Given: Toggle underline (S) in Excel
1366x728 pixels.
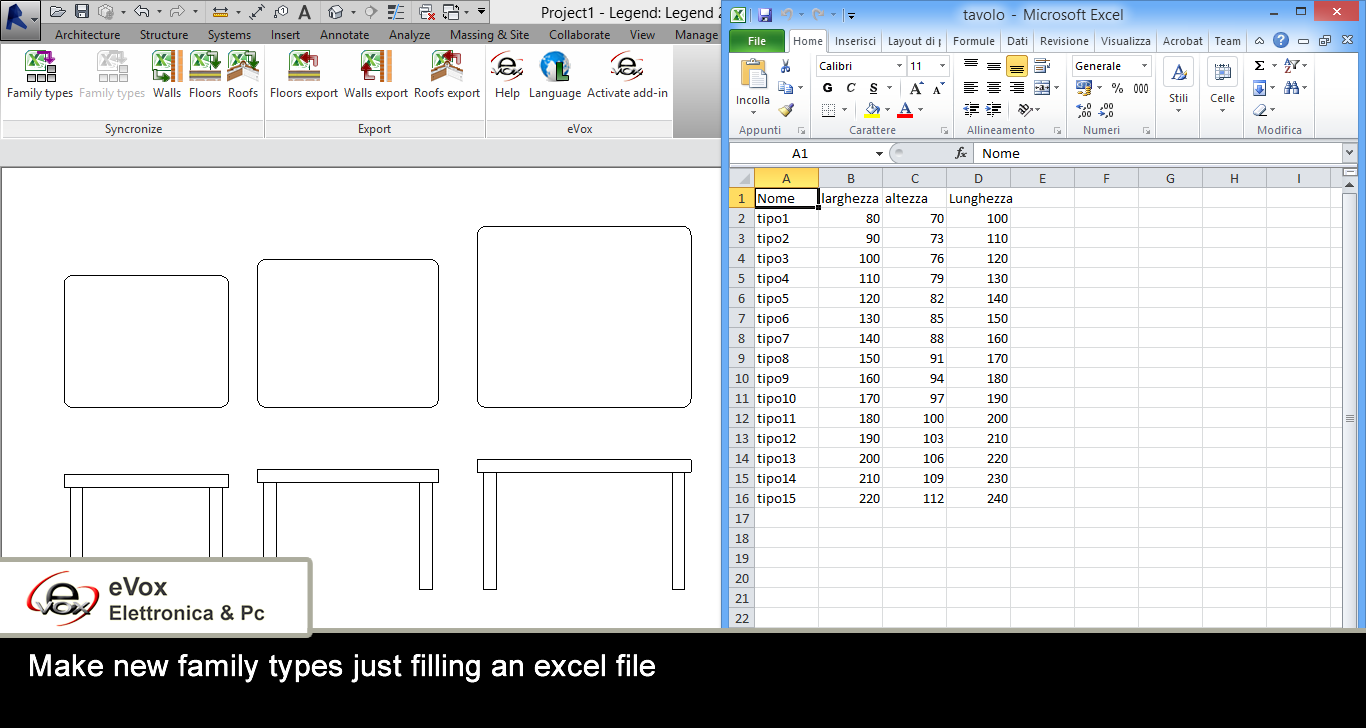Looking at the screenshot, I should pyautogui.click(x=873, y=88).
